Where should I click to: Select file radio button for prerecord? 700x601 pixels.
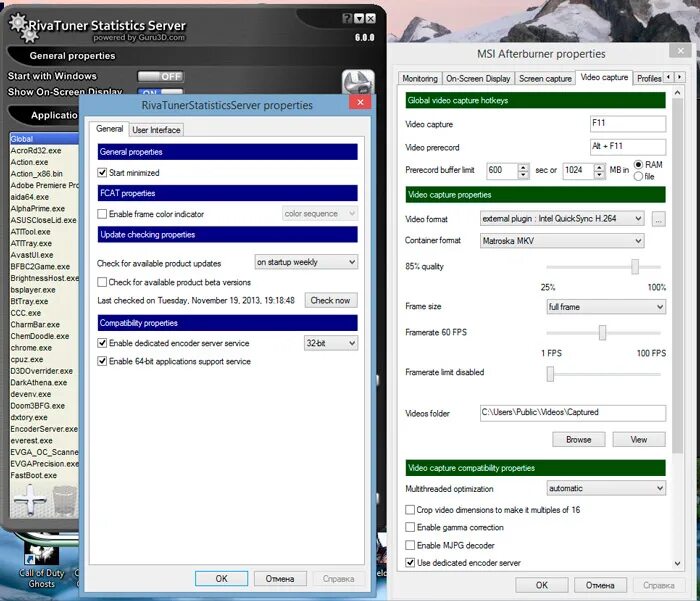click(x=638, y=176)
